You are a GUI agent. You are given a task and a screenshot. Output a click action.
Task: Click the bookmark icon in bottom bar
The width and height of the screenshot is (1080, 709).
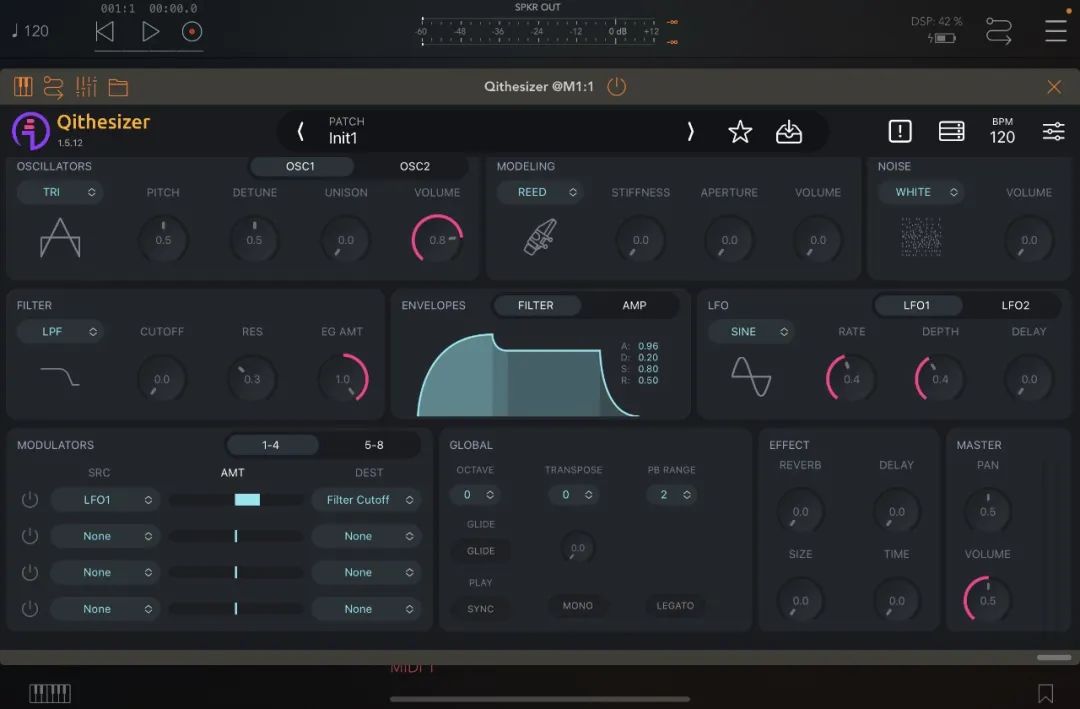pyautogui.click(x=1045, y=693)
